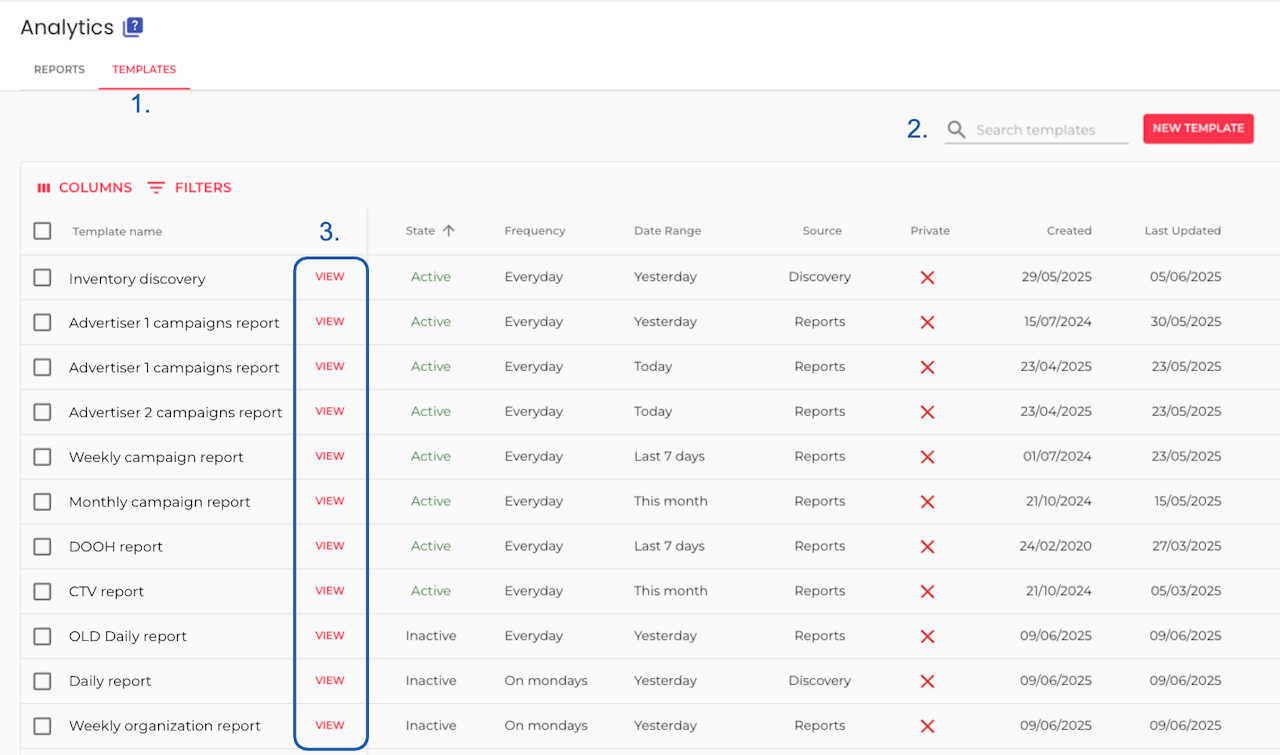Open the Columns selector icon
This screenshot has width=1280, height=755.
(43, 188)
